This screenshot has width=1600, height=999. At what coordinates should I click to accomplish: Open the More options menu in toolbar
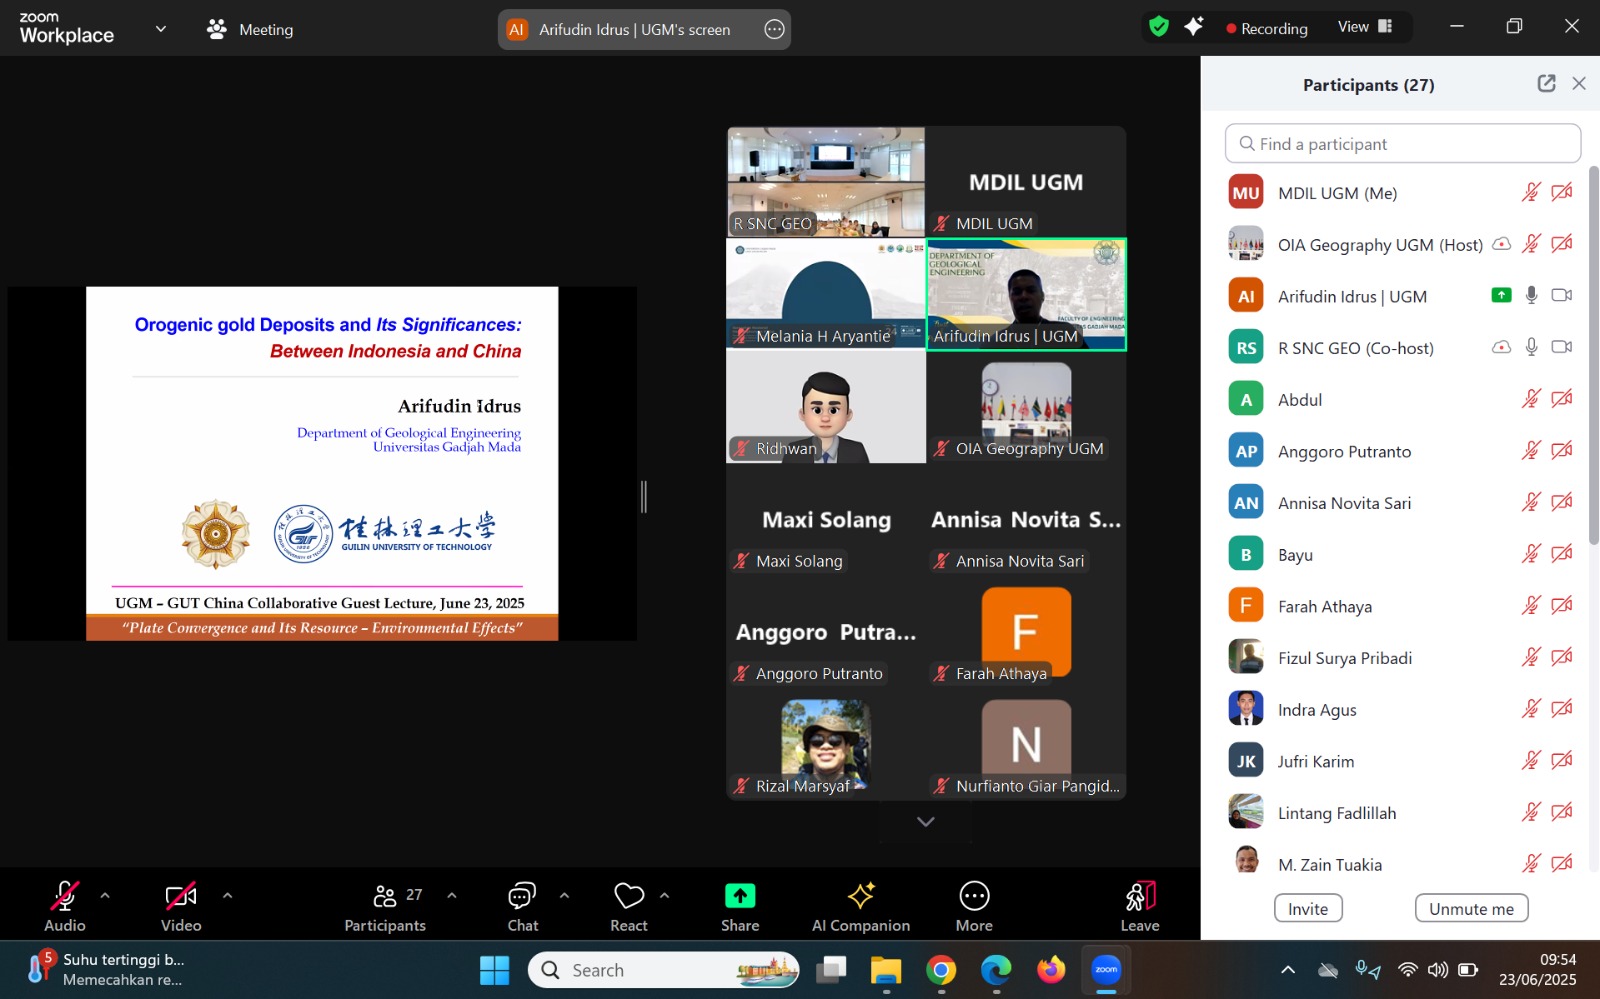974,906
